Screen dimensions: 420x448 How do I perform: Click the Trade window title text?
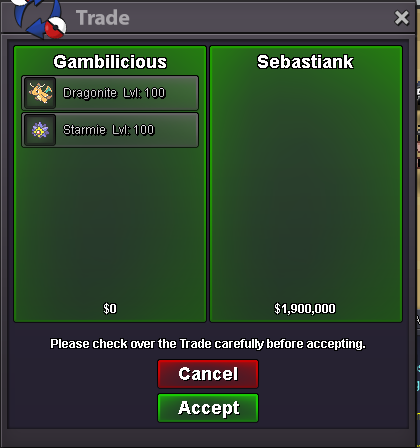click(x=103, y=18)
